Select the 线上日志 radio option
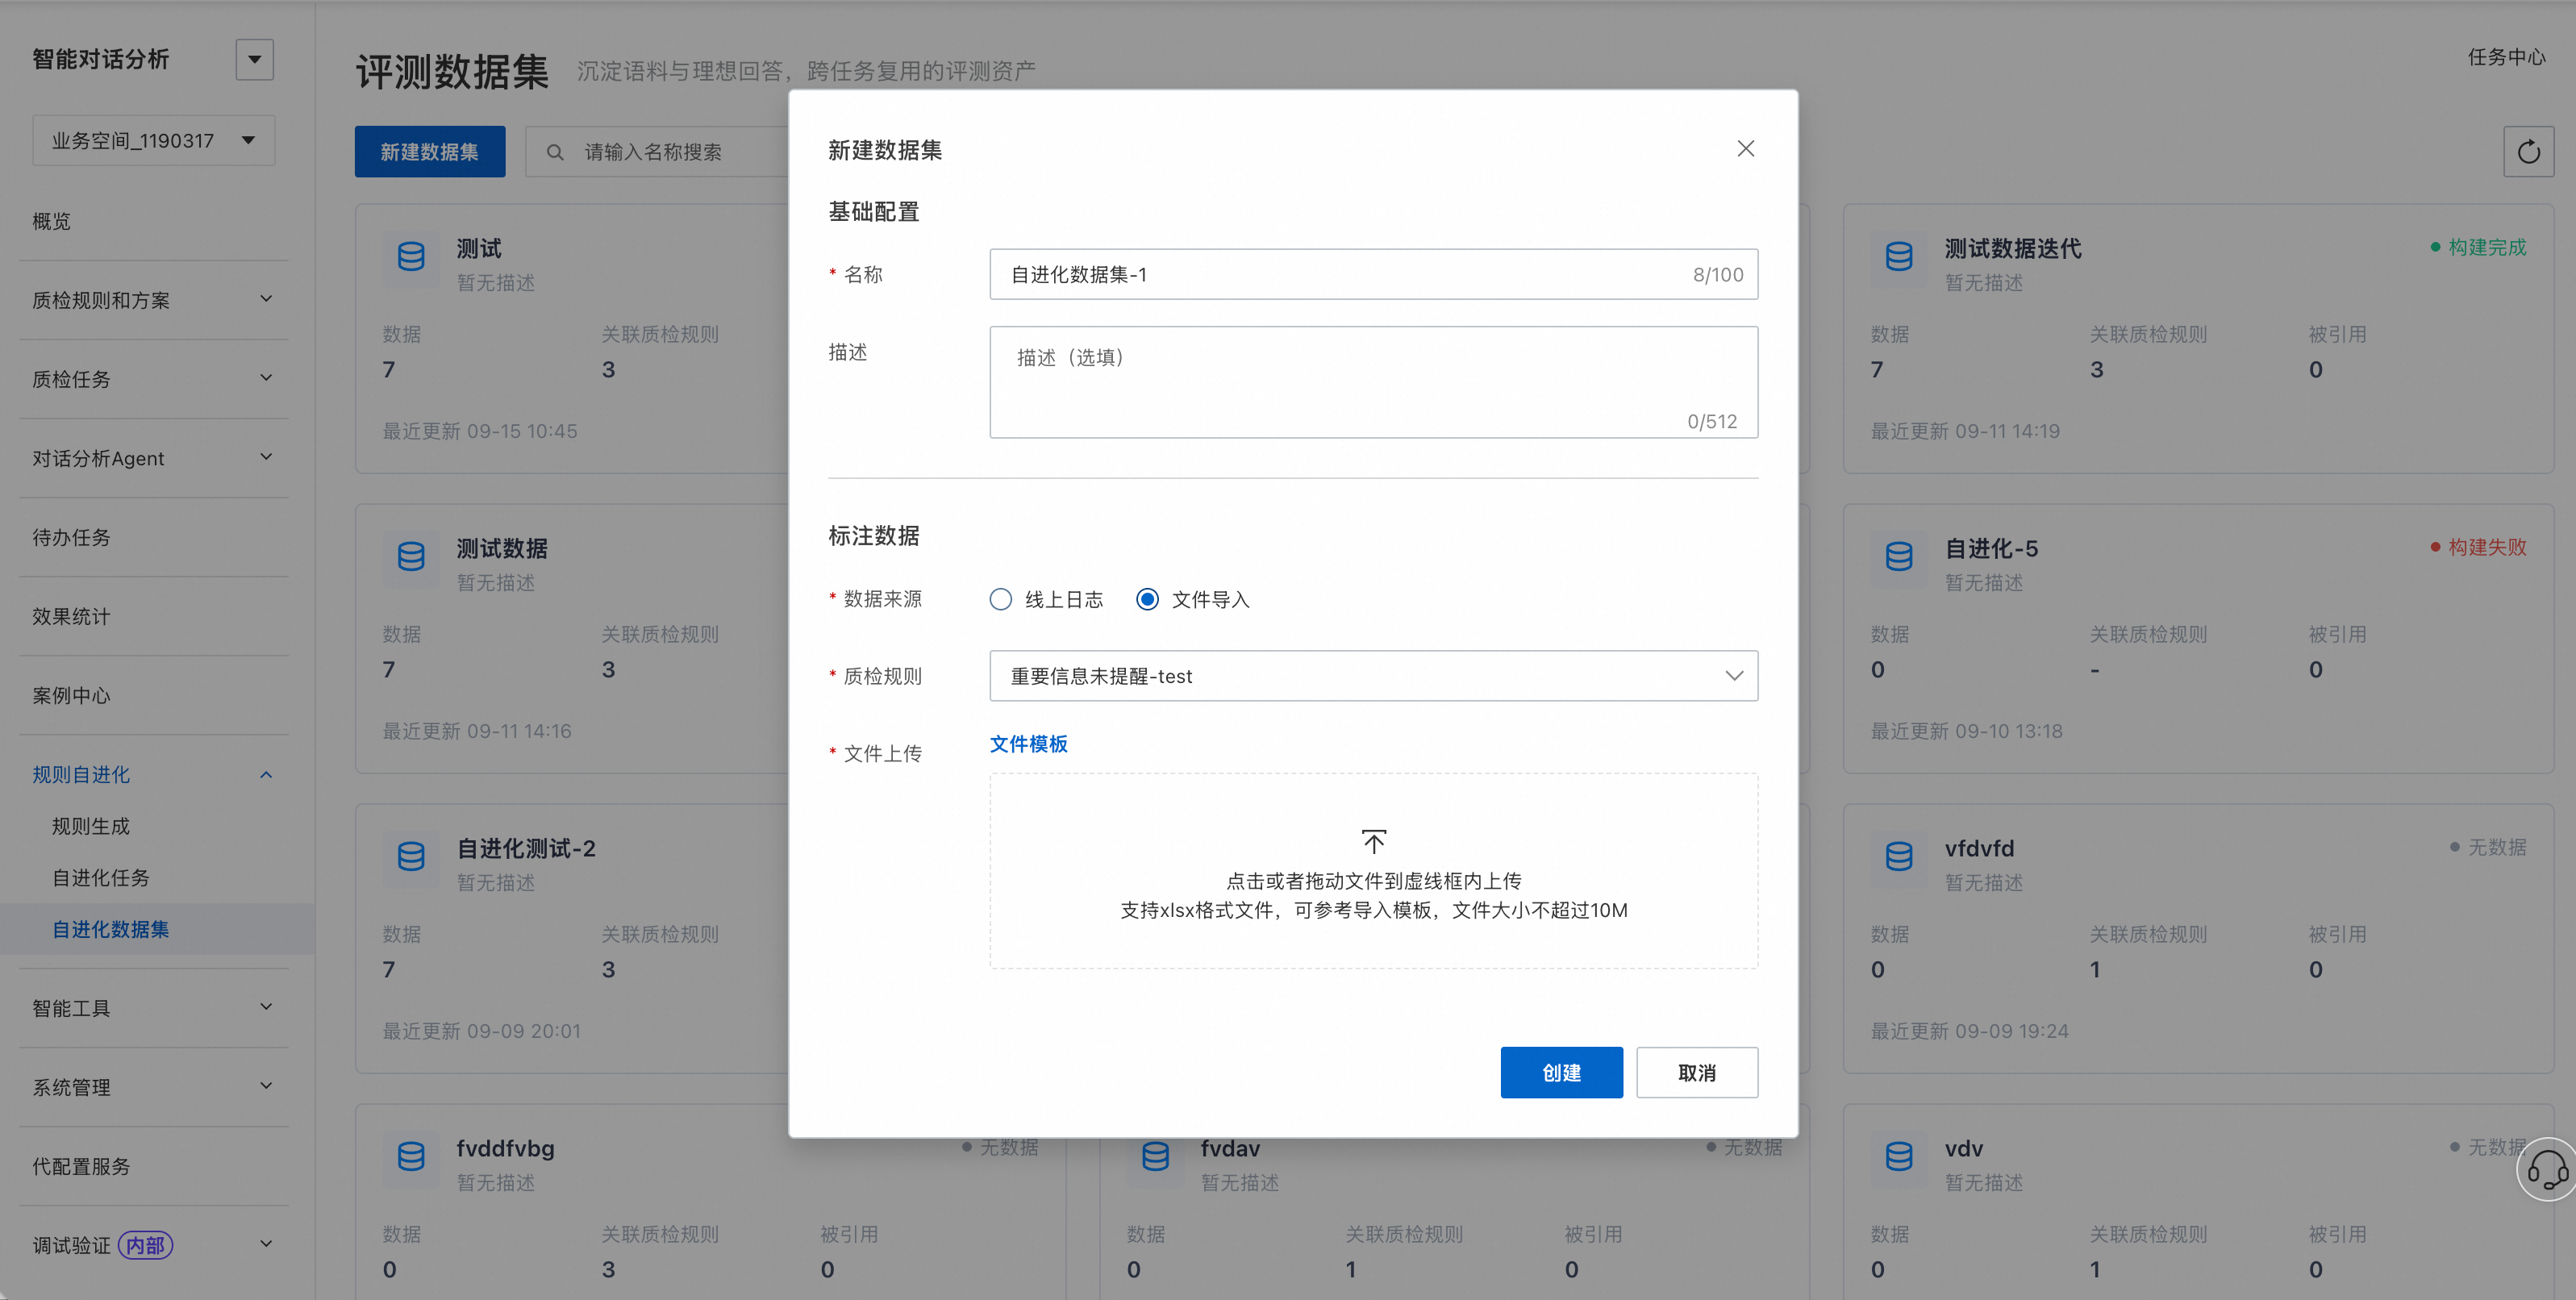The height and width of the screenshot is (1300, 2576). (1000, 599)
